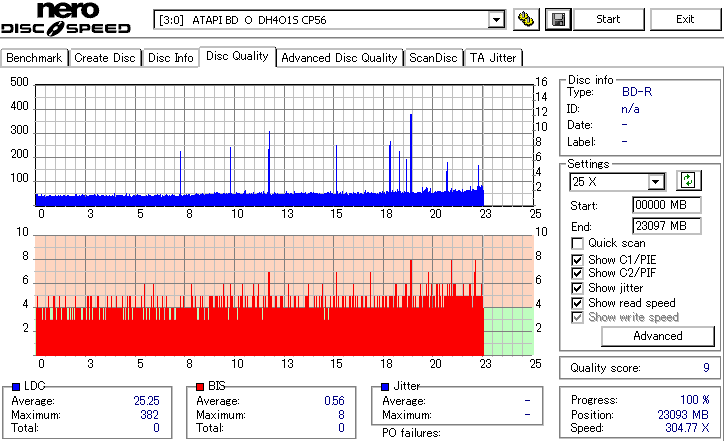Click the LDC maximum value 382
The image size is (724, 441).
(x=150, y=415)
